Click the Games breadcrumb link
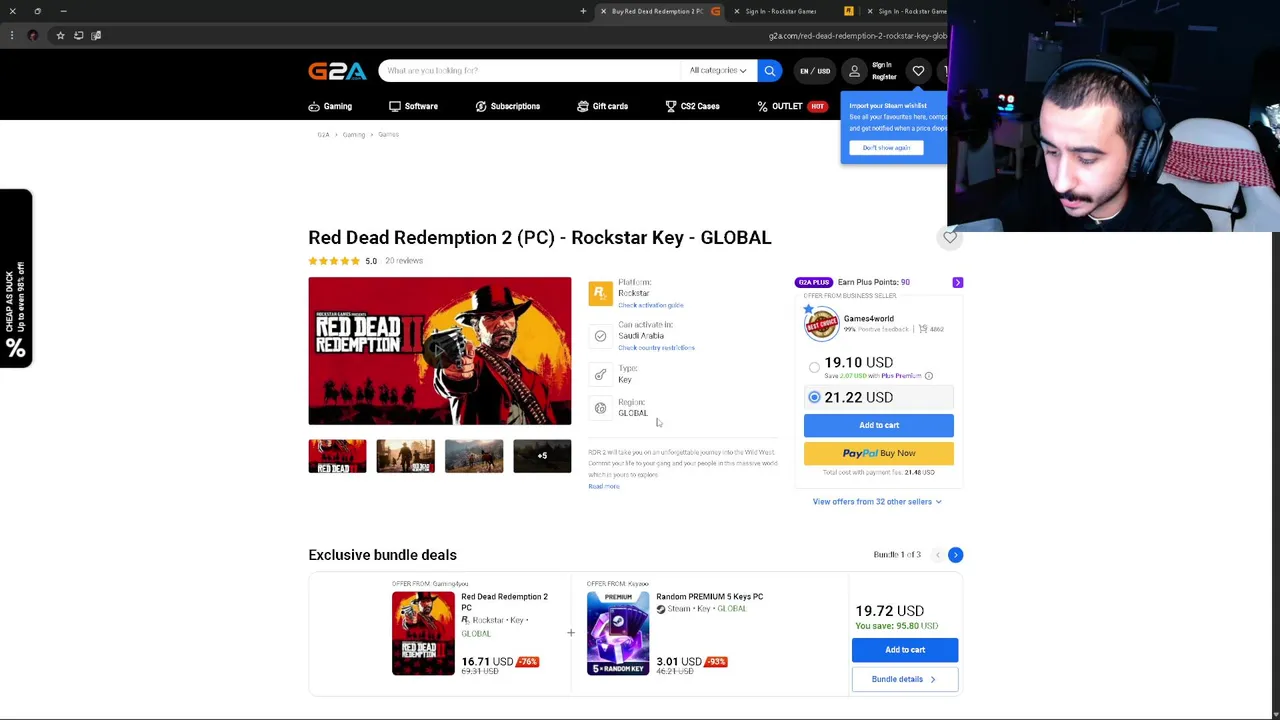 pyautogui.click(x=388, y=135)
